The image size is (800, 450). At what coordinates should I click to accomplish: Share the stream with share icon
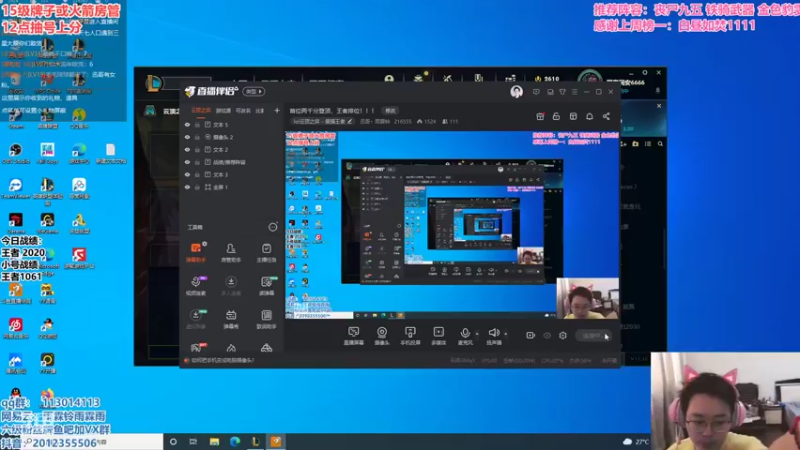(x=606, y=116)
